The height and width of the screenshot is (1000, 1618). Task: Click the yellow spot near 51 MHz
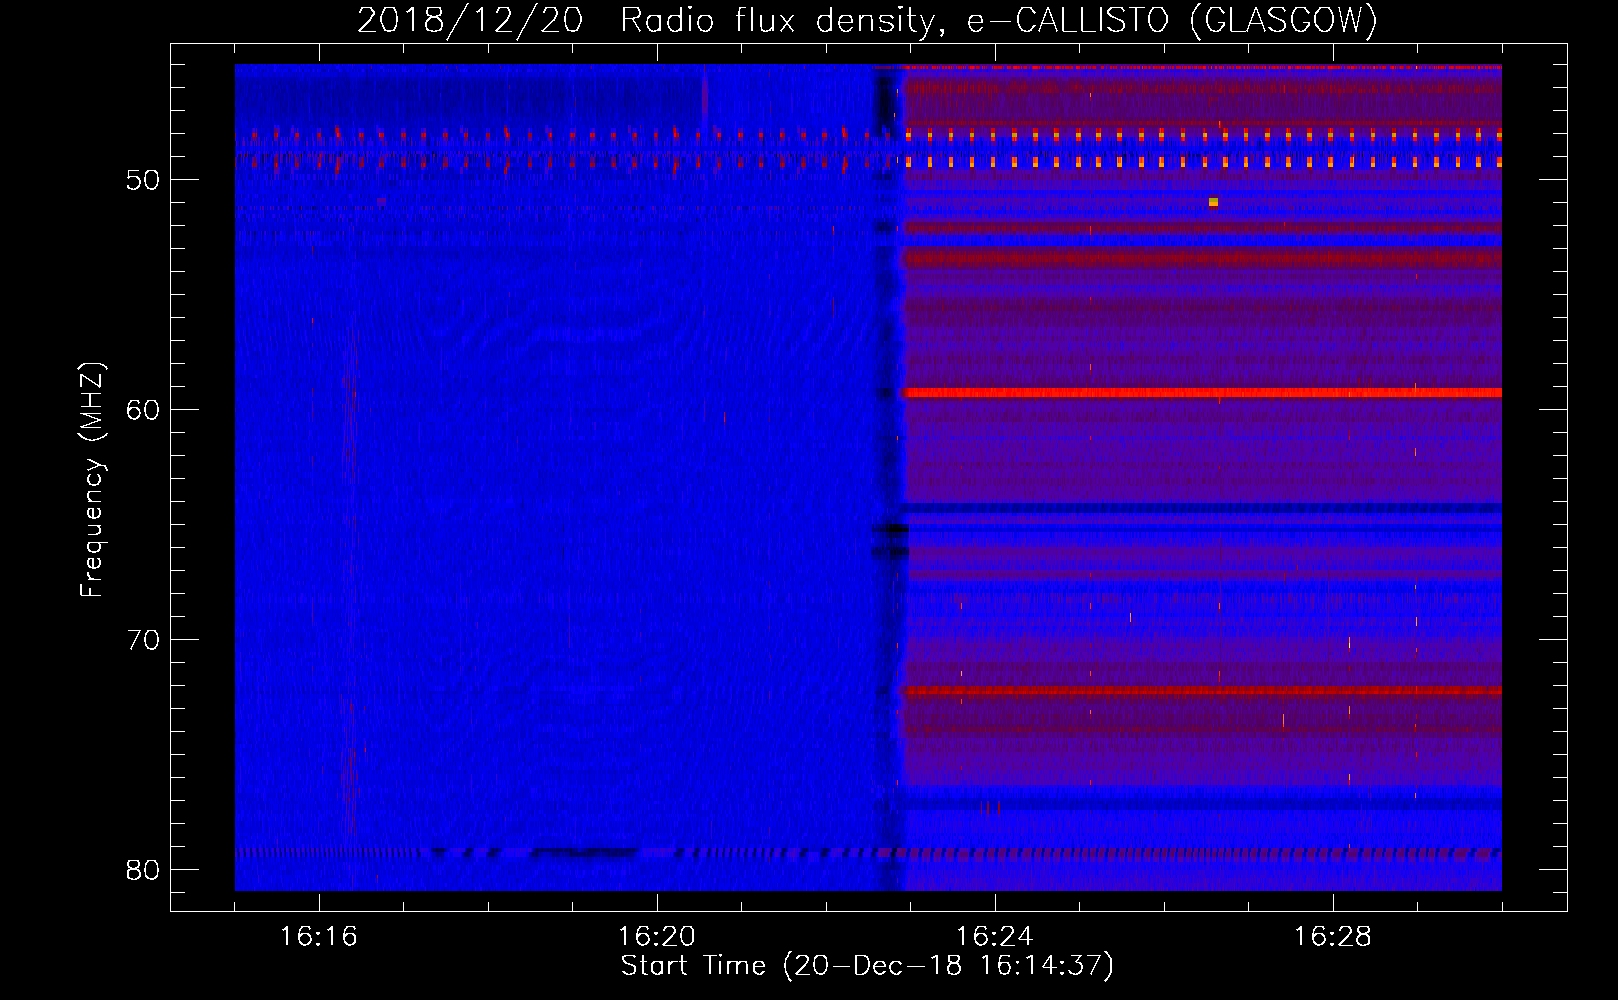(x=1213, y=202)
